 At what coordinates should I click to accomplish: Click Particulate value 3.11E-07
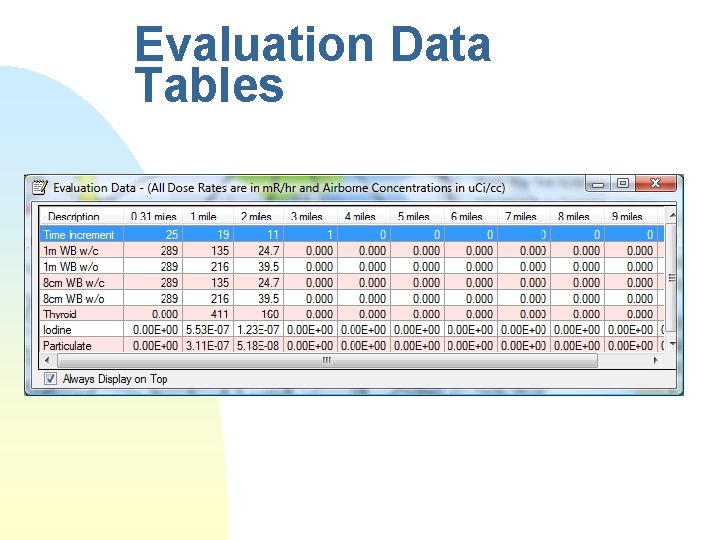tap(208, 346)
